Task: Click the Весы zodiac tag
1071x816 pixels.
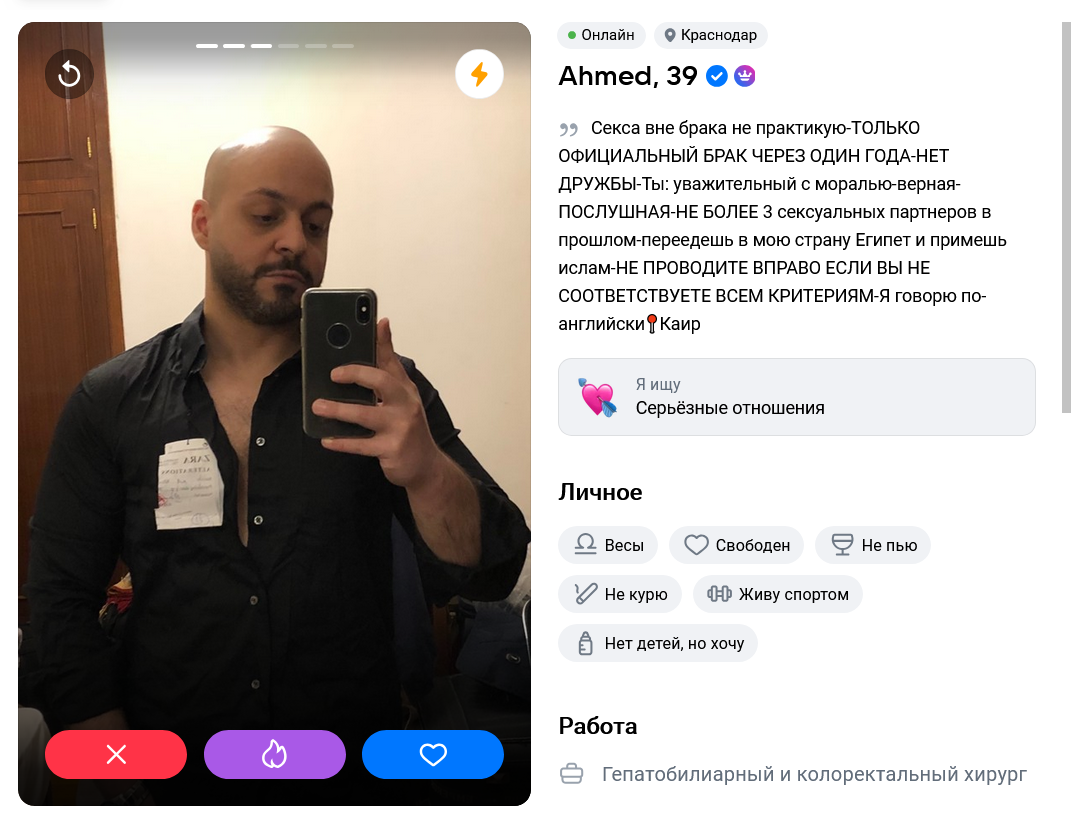Action: point(608,545)
